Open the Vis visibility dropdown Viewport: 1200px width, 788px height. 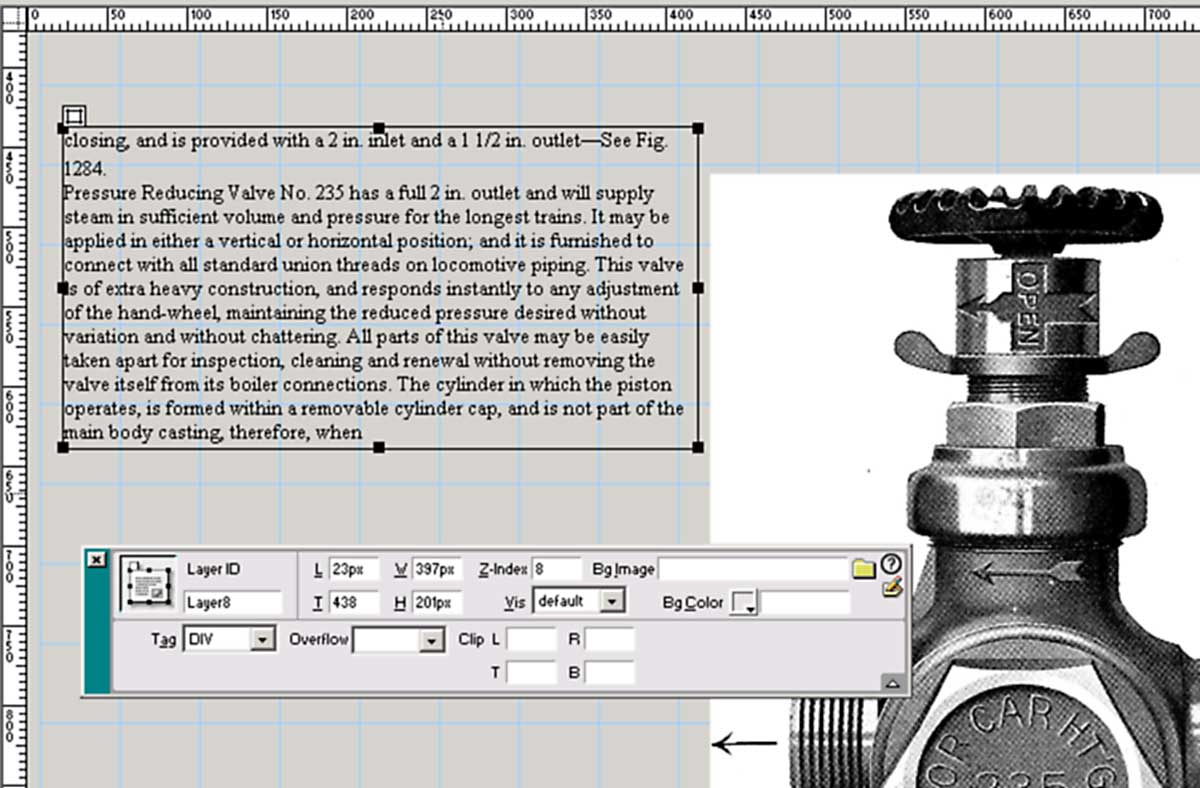pos(614,602)
